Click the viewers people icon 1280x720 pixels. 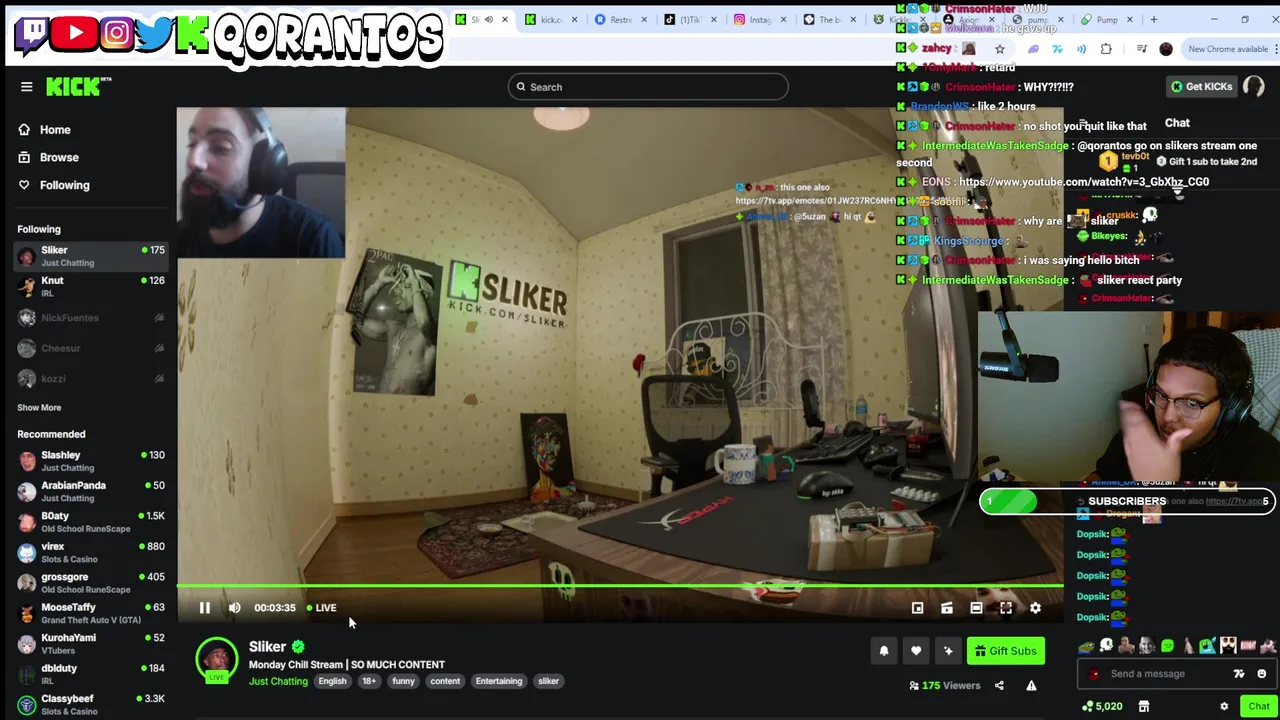click(914, 686)
